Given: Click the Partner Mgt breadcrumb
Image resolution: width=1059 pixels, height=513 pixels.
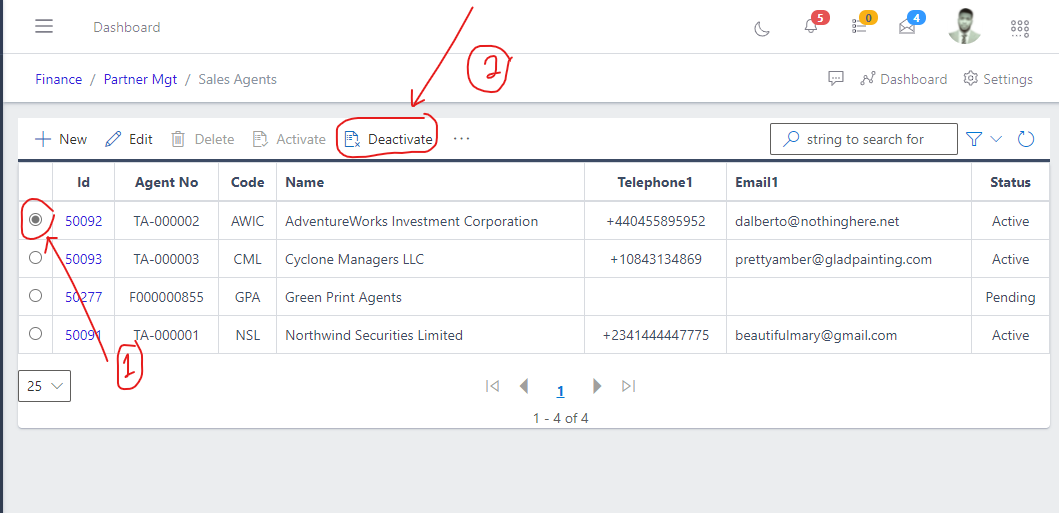Looking at the screenshot, I should (x=140, y=79).
